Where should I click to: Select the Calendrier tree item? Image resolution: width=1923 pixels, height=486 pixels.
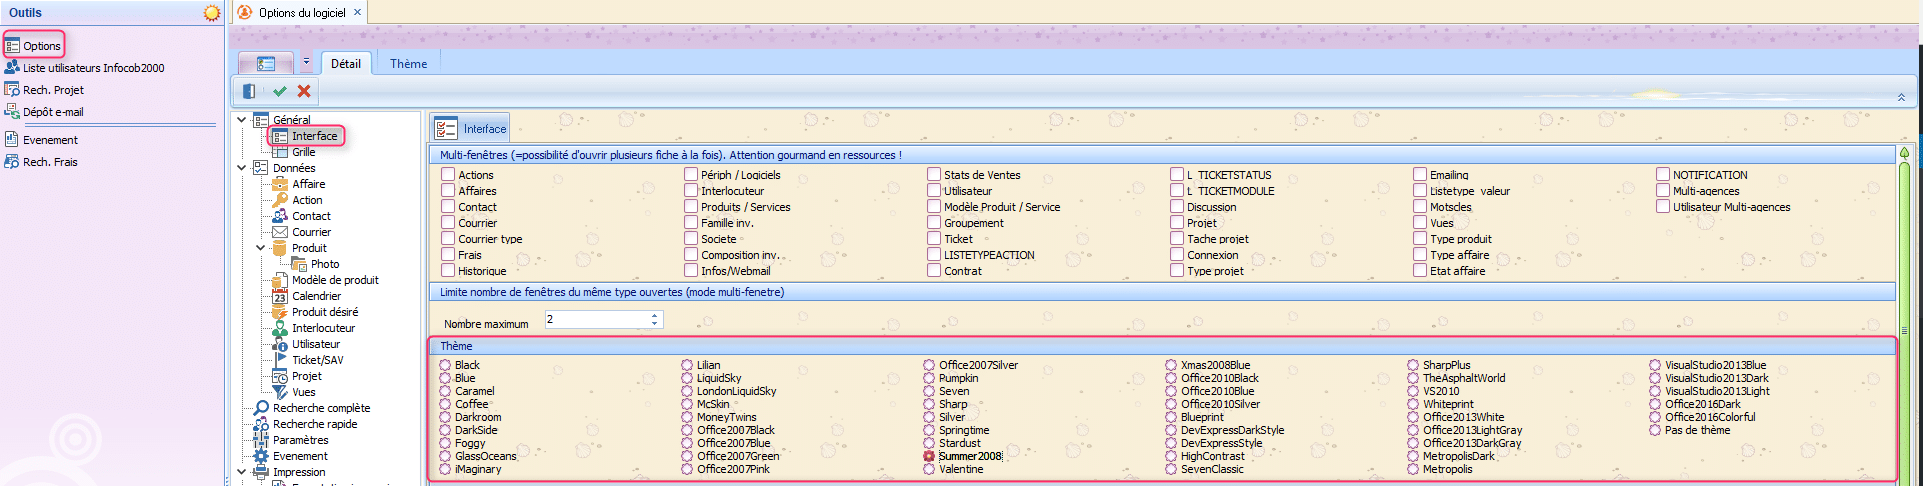(x=316, y=296)
